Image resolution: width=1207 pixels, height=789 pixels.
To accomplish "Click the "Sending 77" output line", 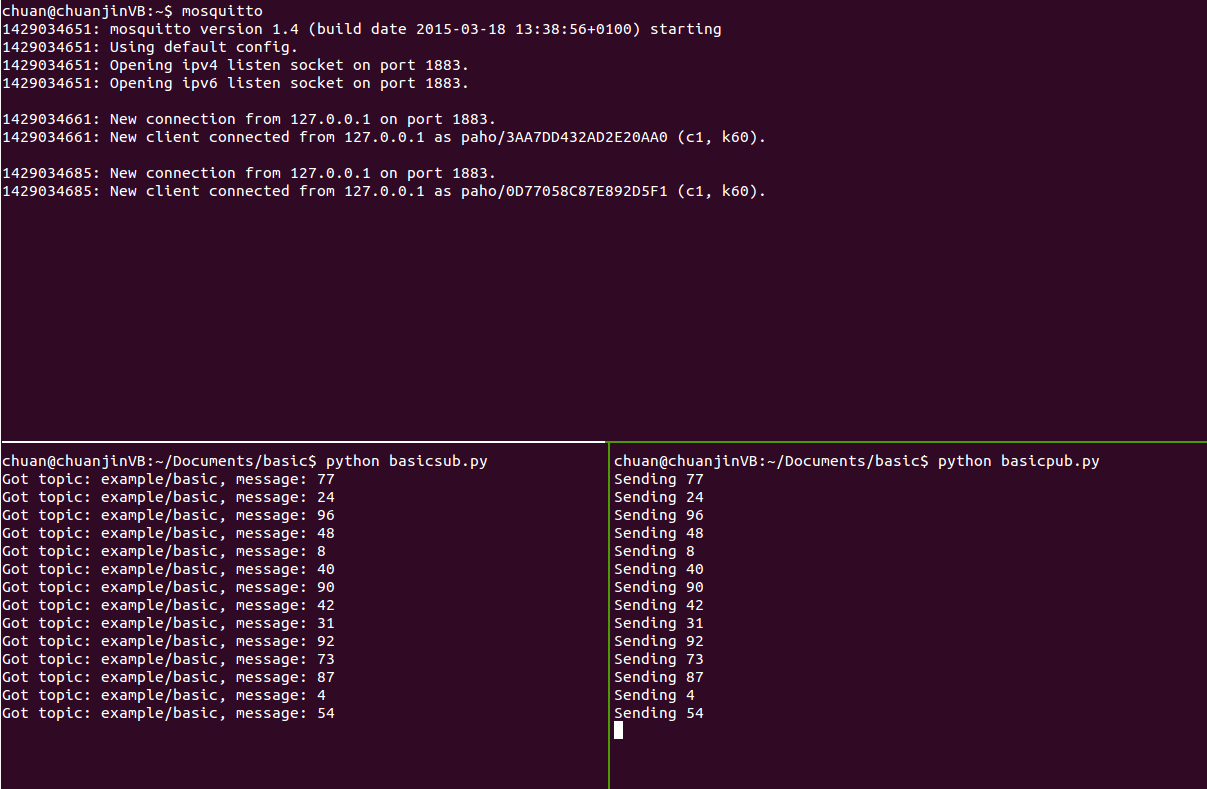I will [x=658, y=479].
